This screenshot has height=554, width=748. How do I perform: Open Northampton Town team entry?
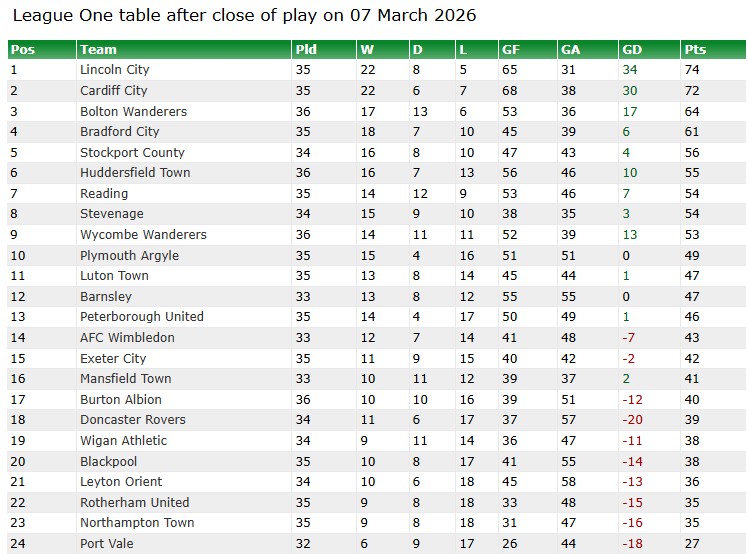point(135,522)
